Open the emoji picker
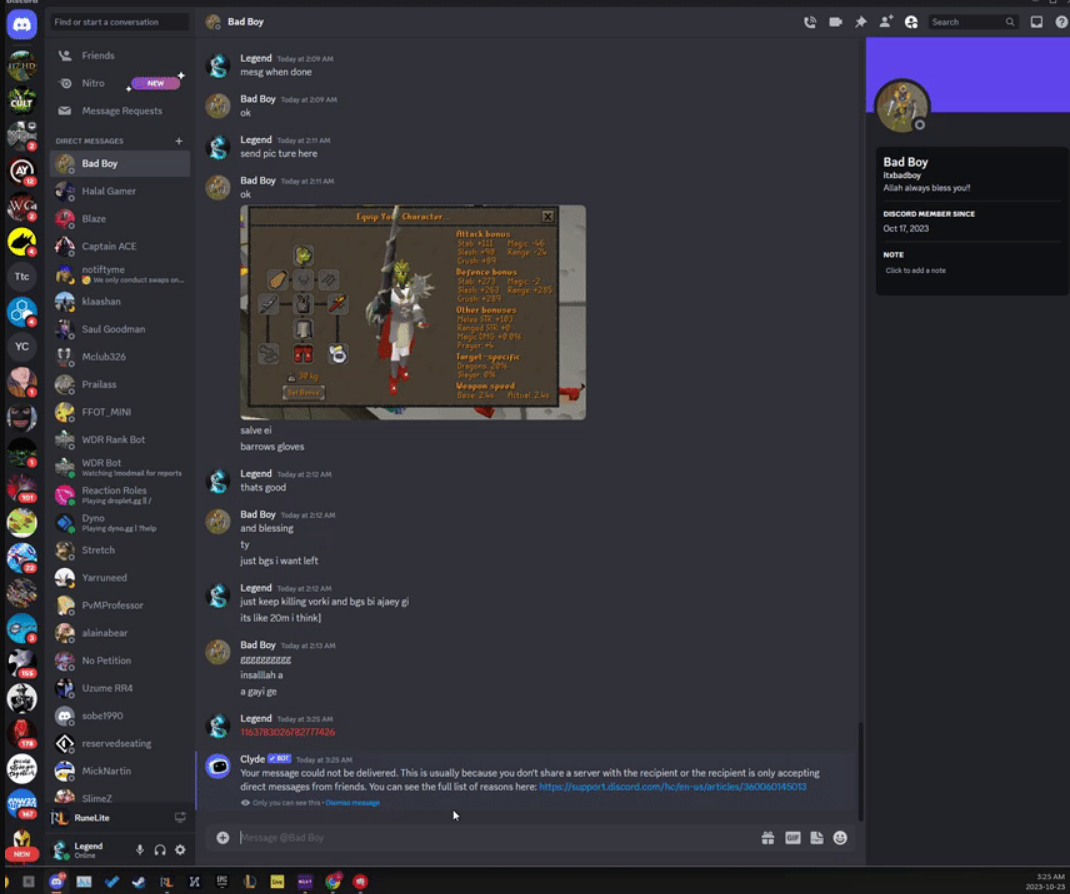The width and height of the screenshot is (1070, 894). pyautogui.click(x=840, y=838)
